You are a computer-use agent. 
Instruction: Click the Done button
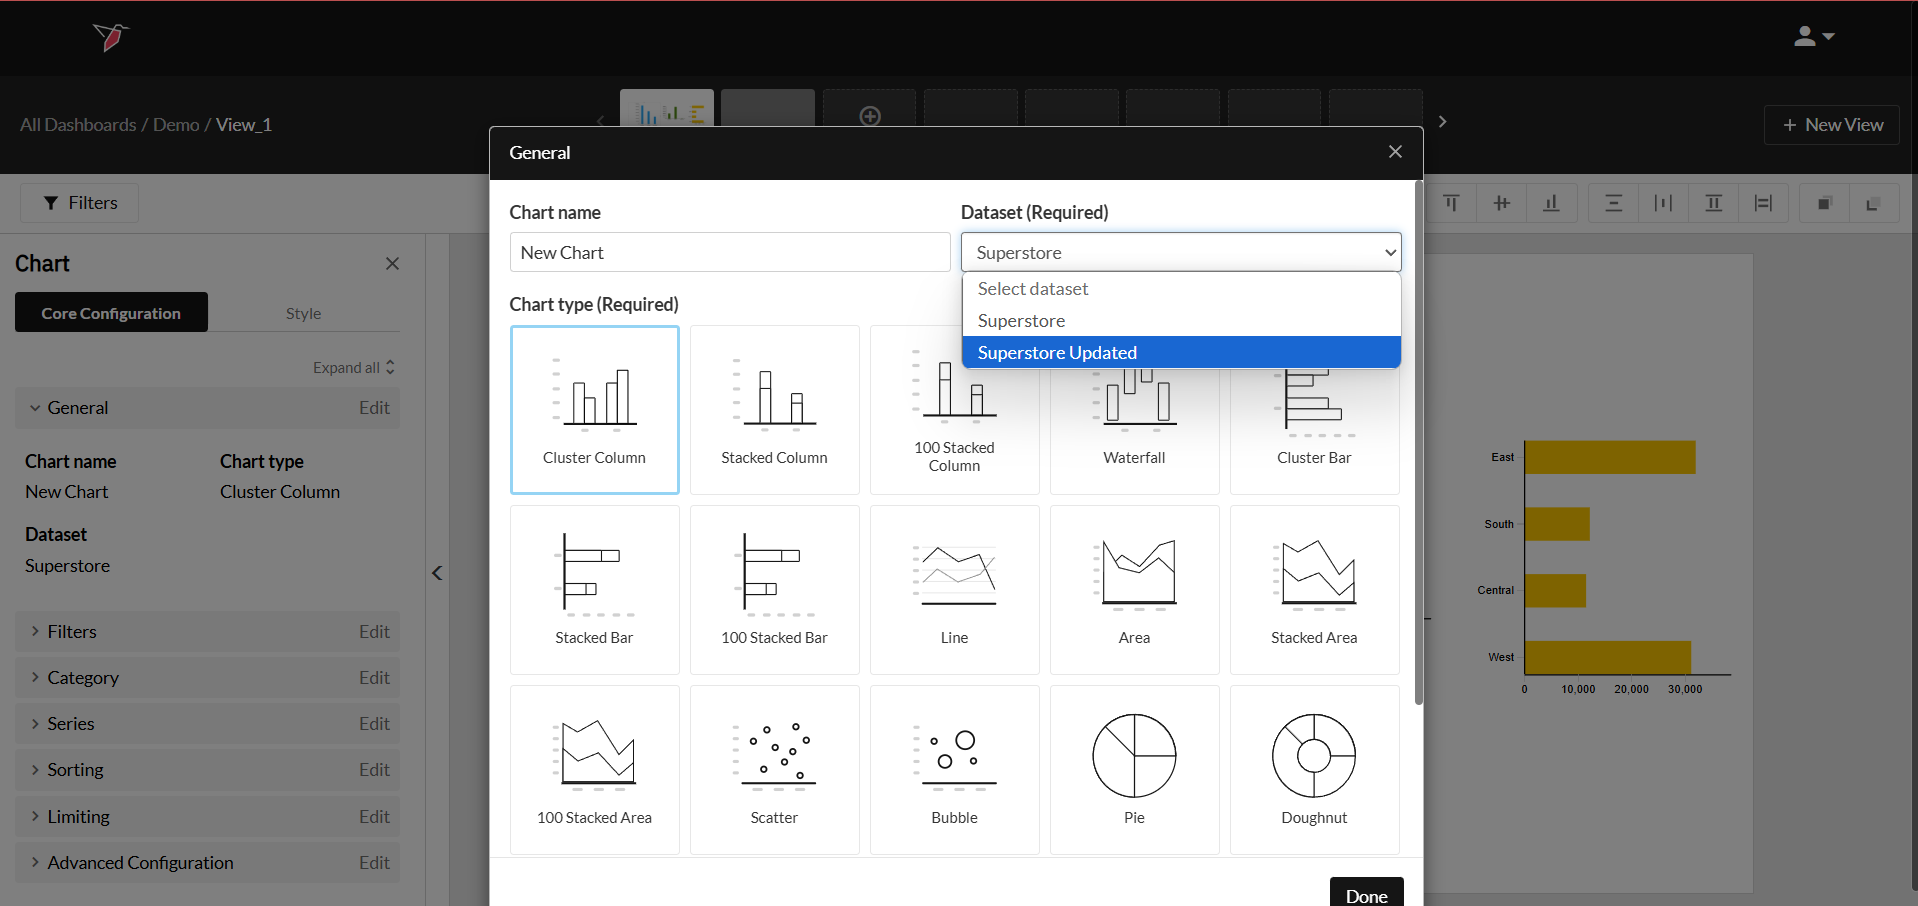(1366, 893)
